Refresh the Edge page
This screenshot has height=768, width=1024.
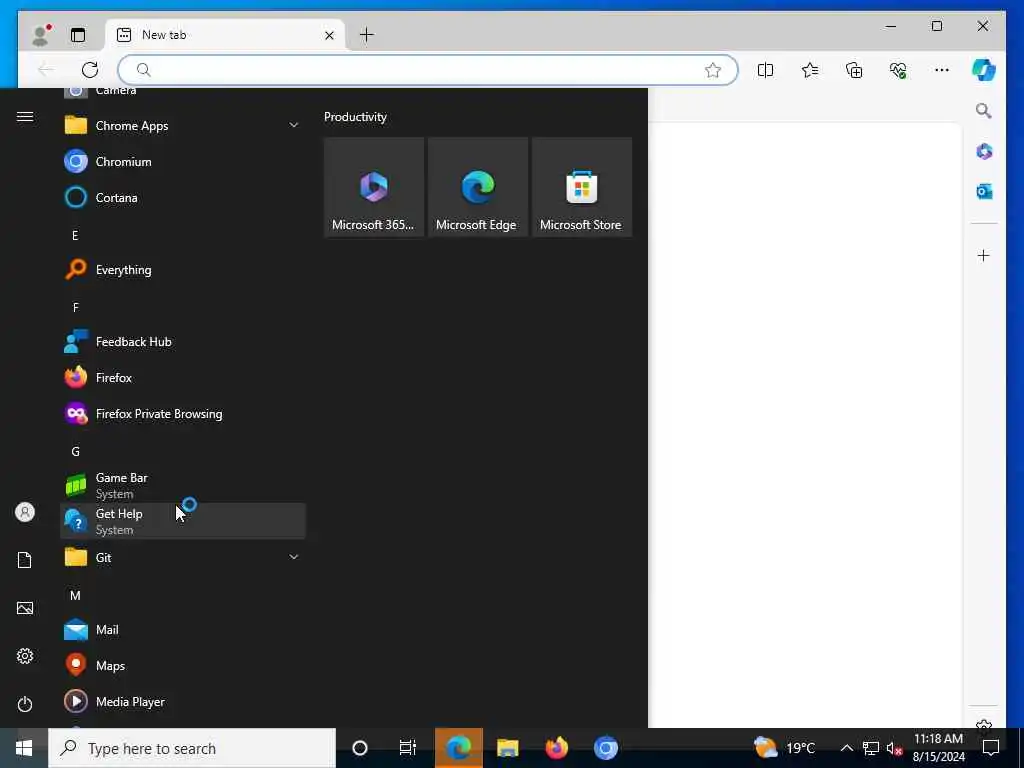(90, 70)
